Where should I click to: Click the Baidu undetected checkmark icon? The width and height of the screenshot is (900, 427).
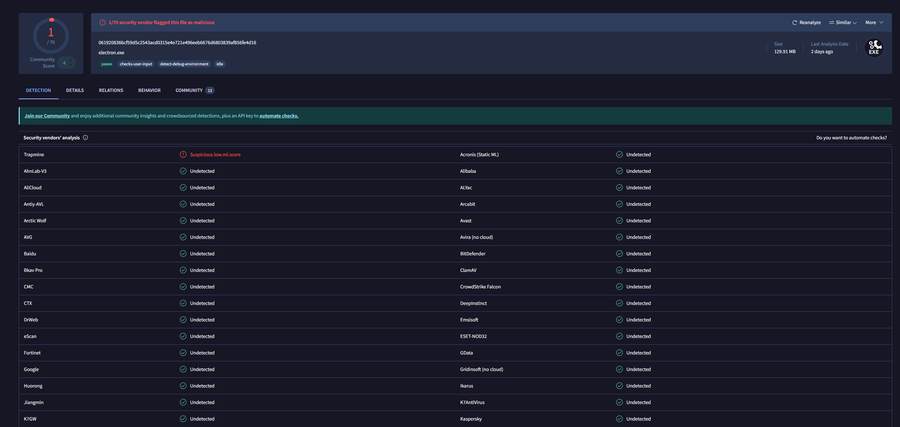coord(183,254)
